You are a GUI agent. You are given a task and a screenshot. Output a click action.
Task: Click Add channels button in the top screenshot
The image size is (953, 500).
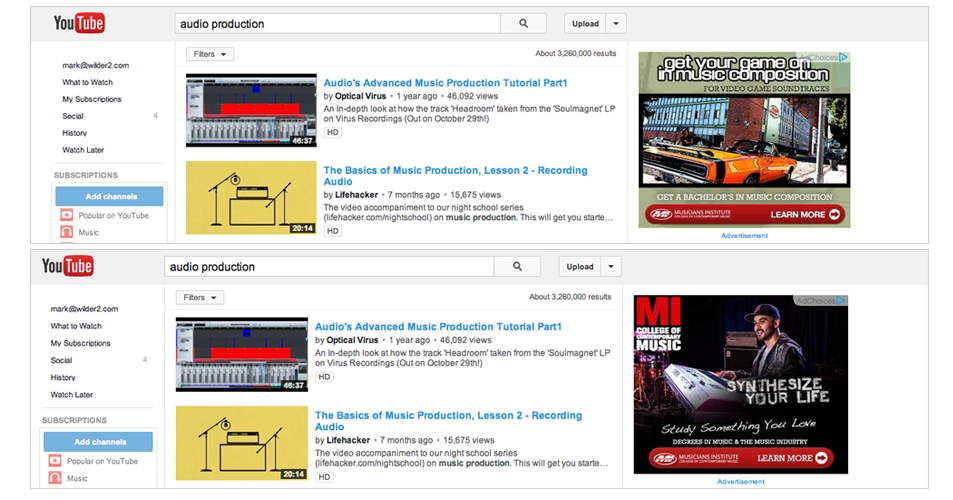109,196
